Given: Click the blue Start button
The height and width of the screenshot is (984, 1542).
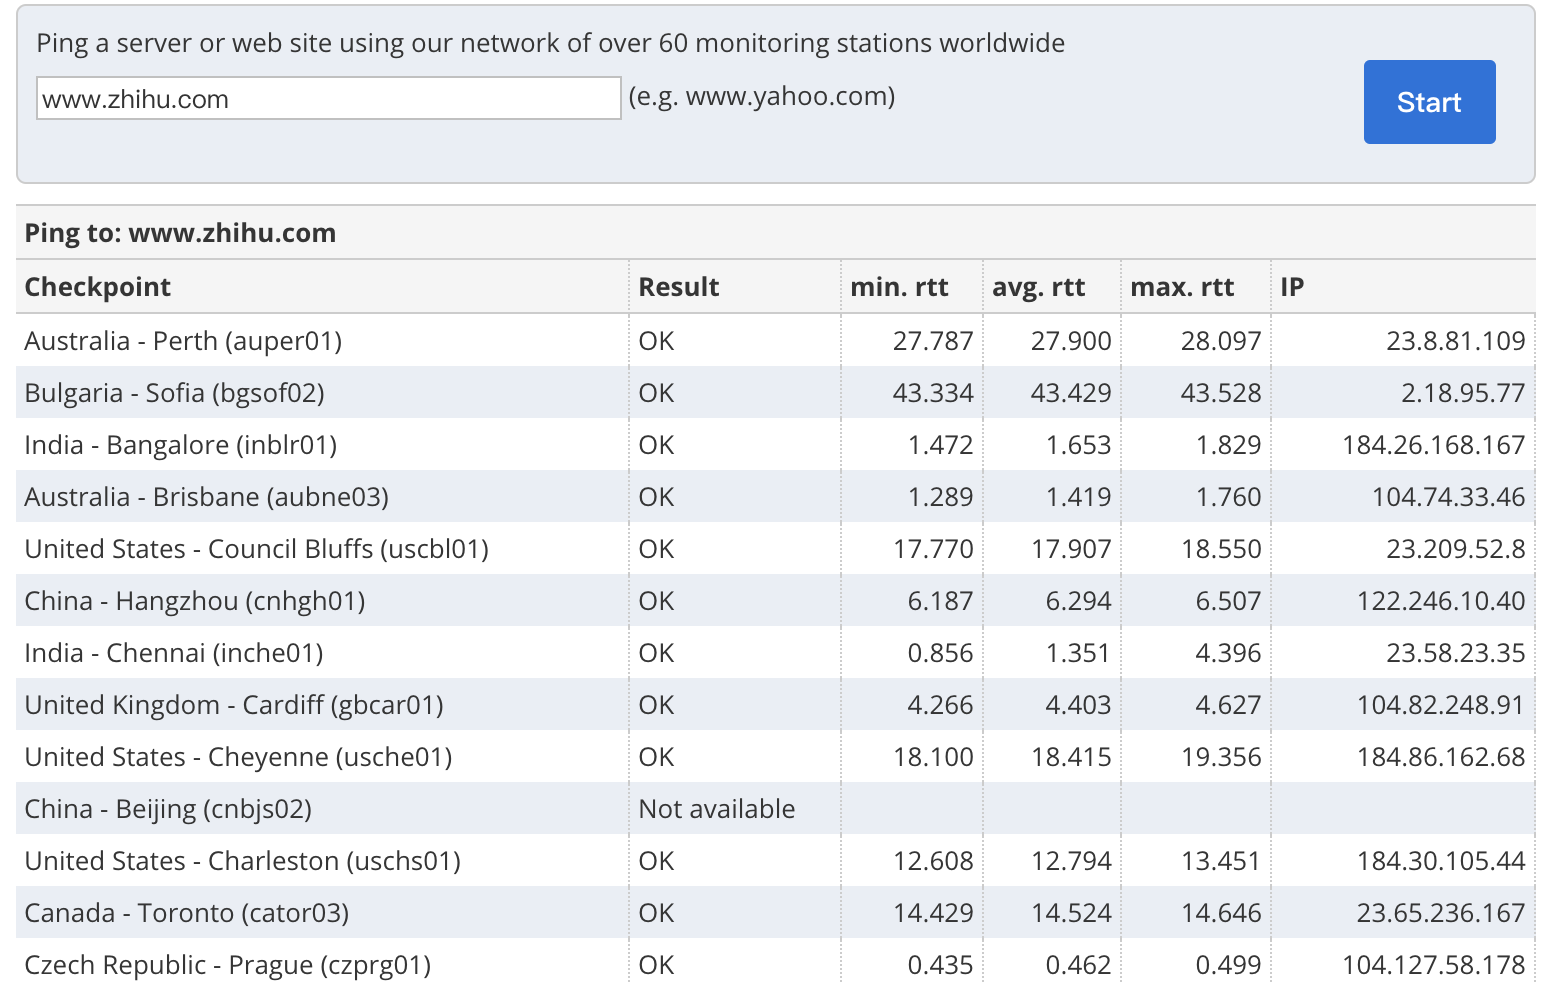Looking at the screenshot, I should tap(1428, 102).
